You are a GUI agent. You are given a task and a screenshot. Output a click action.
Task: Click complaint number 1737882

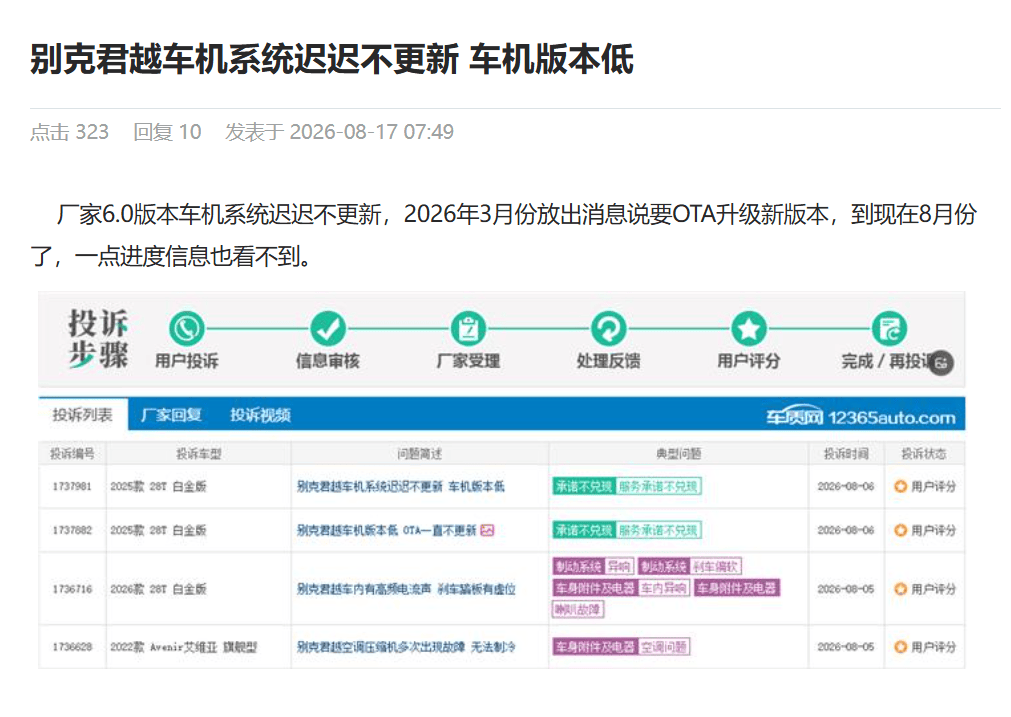click(72, 530)
